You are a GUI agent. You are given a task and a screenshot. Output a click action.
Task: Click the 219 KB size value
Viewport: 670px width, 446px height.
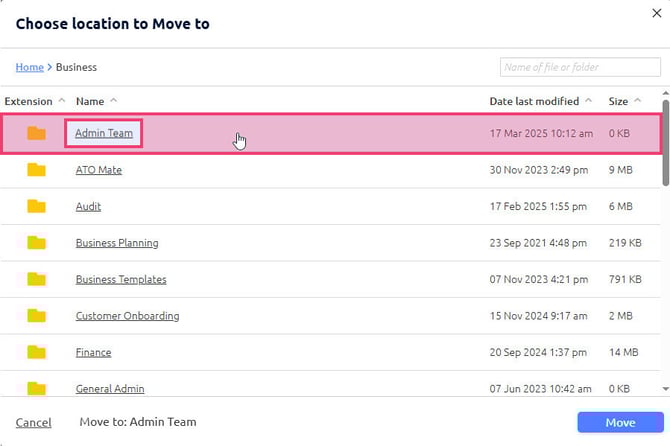click(625, 243)
